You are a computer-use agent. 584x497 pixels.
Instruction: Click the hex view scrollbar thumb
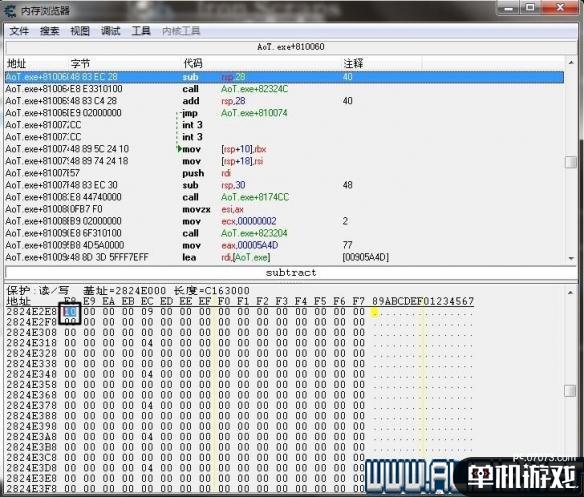click(570, 391)
